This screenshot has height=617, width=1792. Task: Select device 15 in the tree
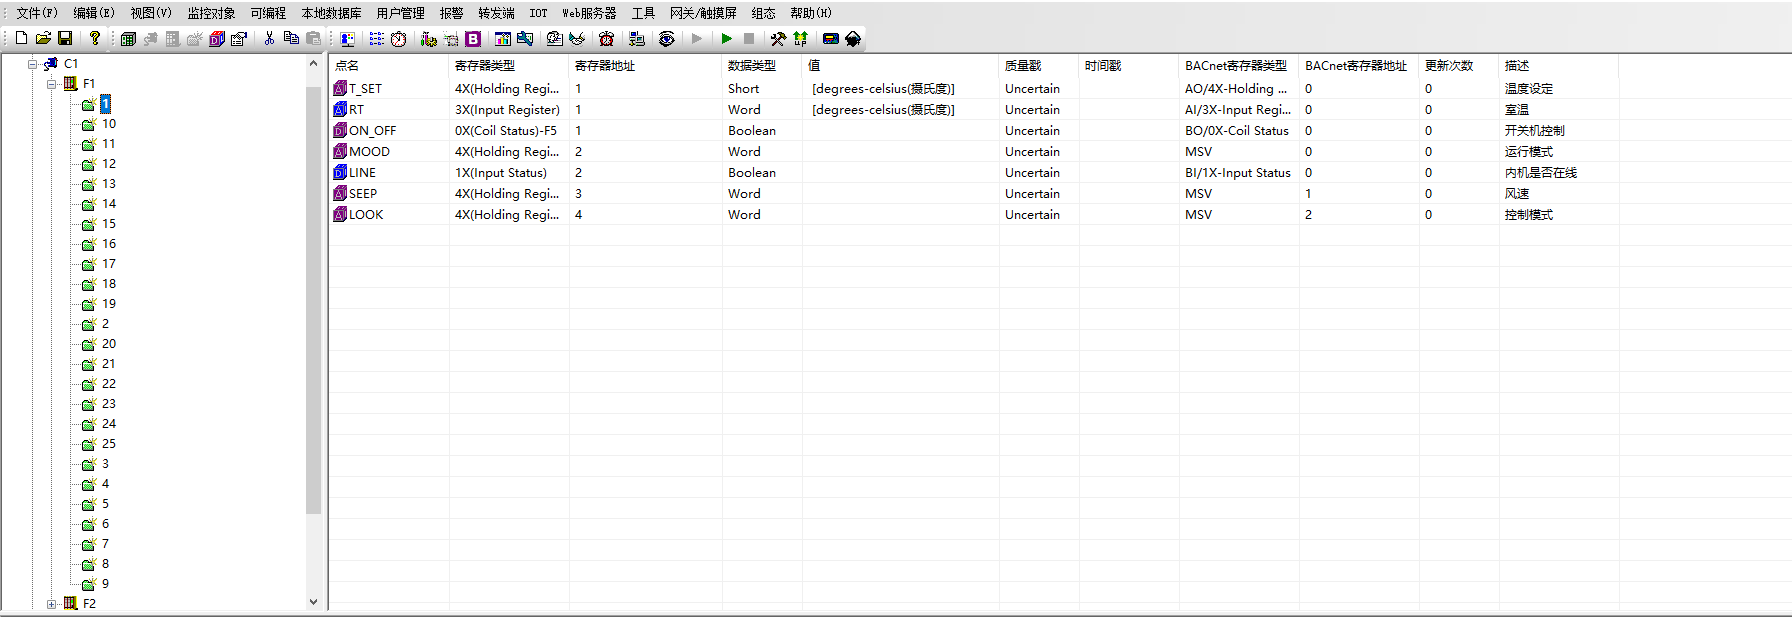(x=109, y=224)
